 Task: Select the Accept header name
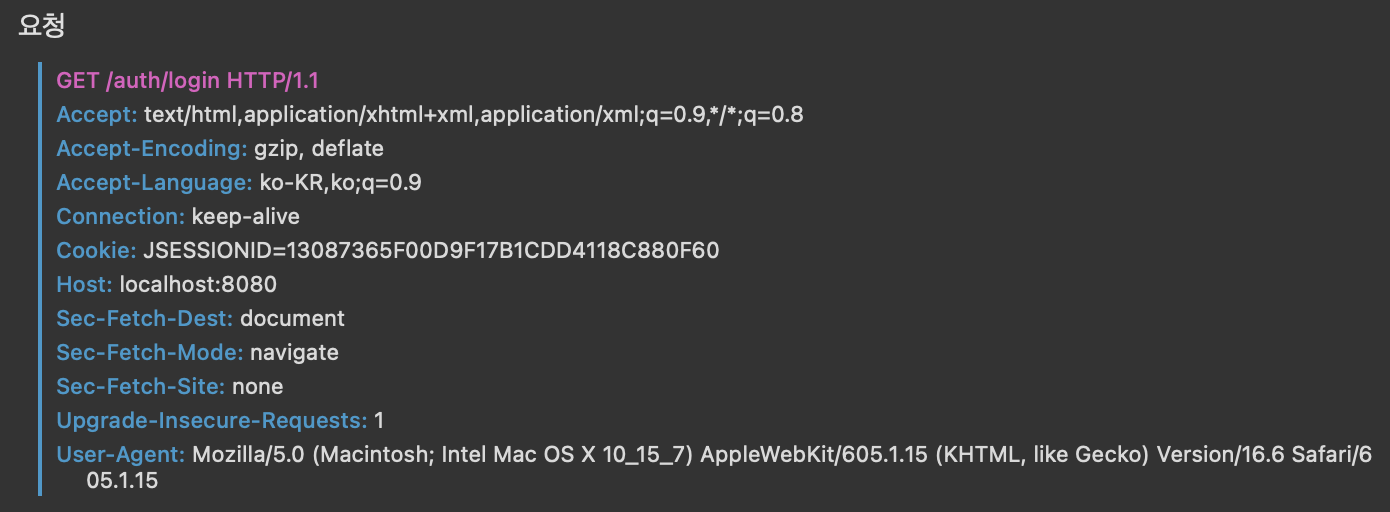point(96,115)
